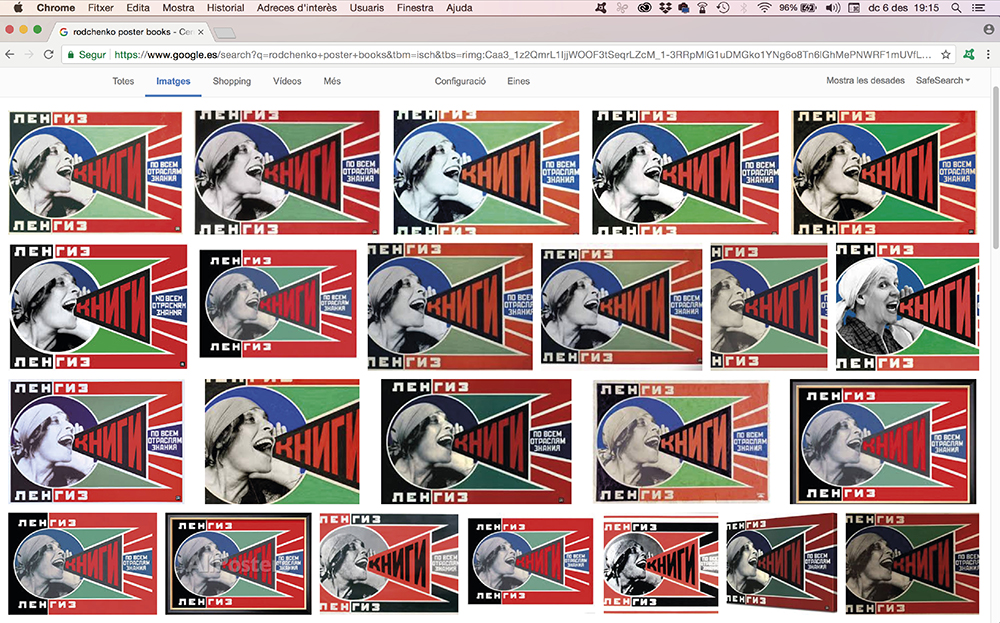This screenshot has height=623, width=1000.
Task: Open Spotlight search magnifier
Action: [956, 8]
